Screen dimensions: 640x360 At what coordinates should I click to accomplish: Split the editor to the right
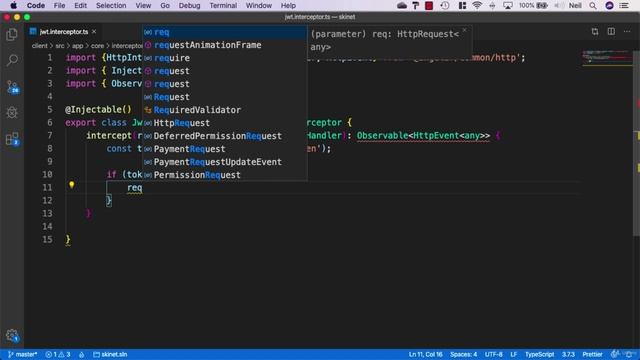[x=611, y=31]
